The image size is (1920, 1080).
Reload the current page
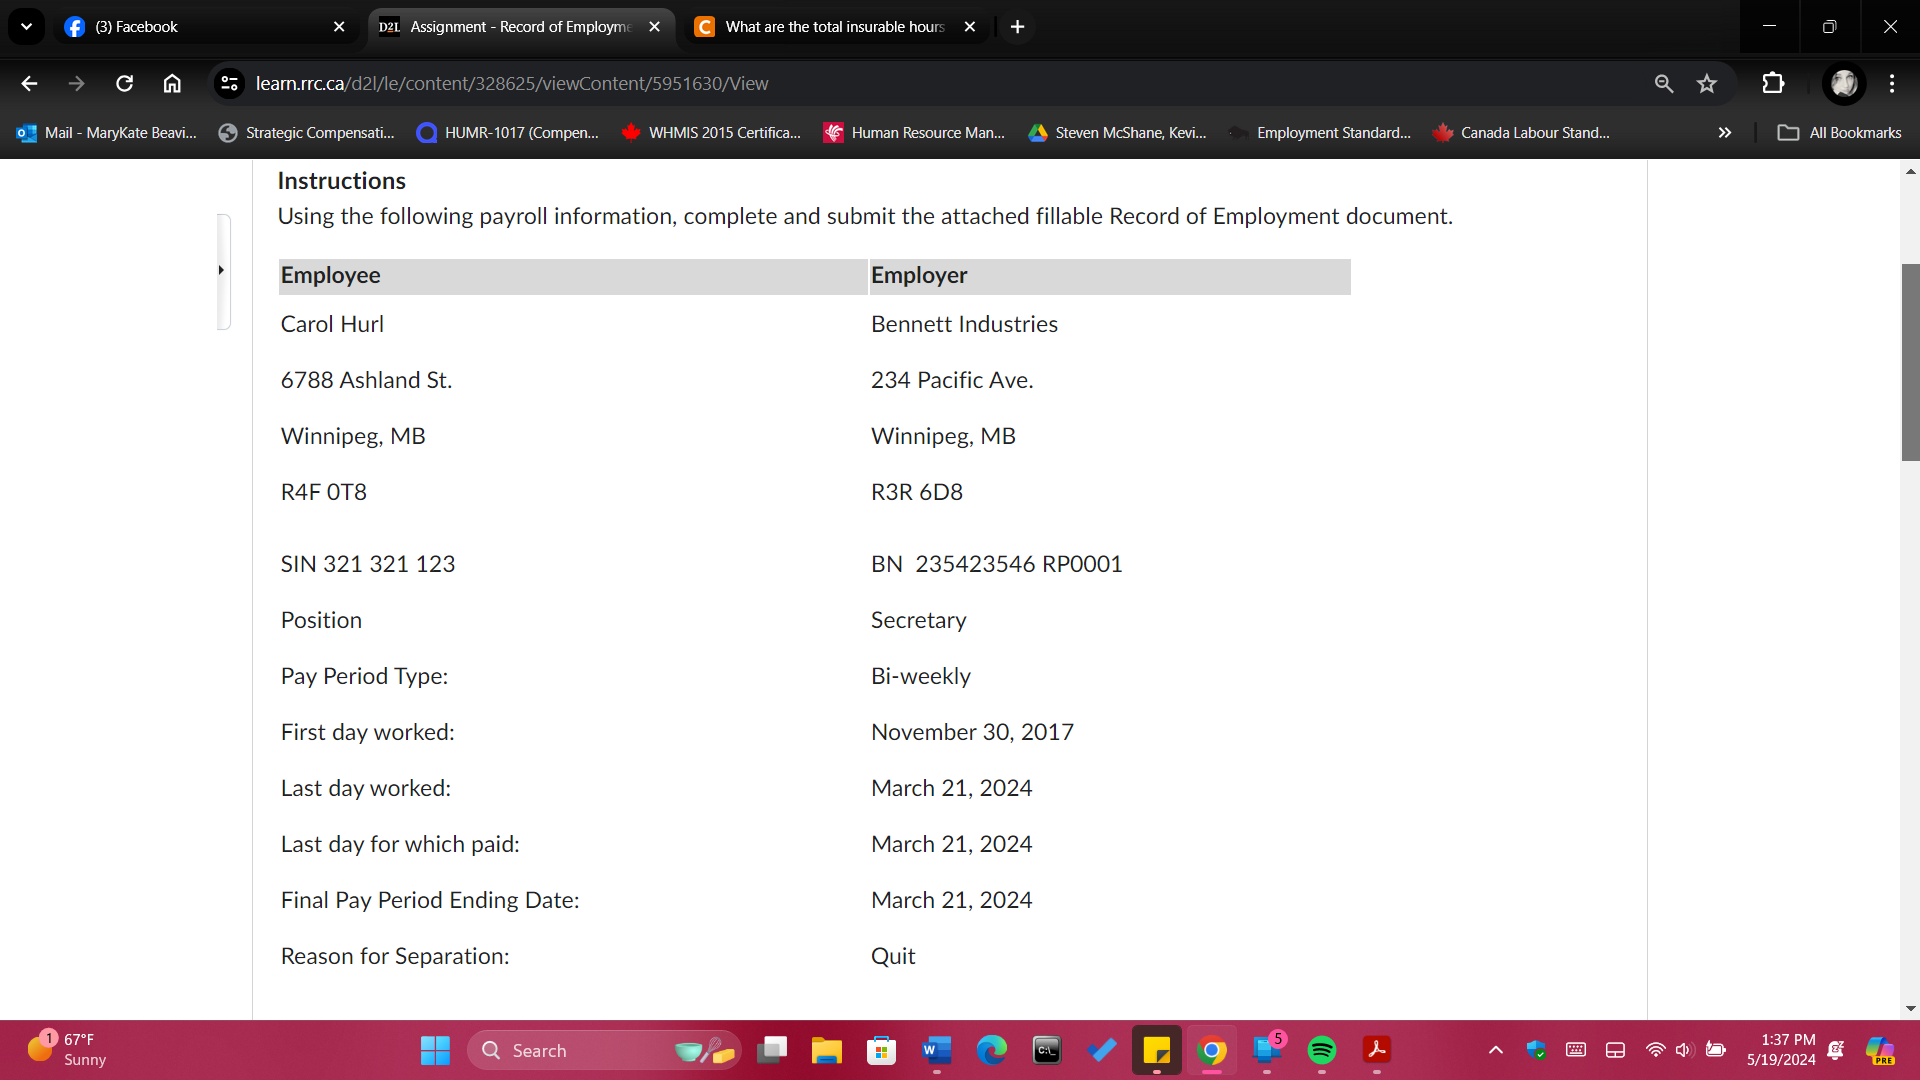point(124,84)
